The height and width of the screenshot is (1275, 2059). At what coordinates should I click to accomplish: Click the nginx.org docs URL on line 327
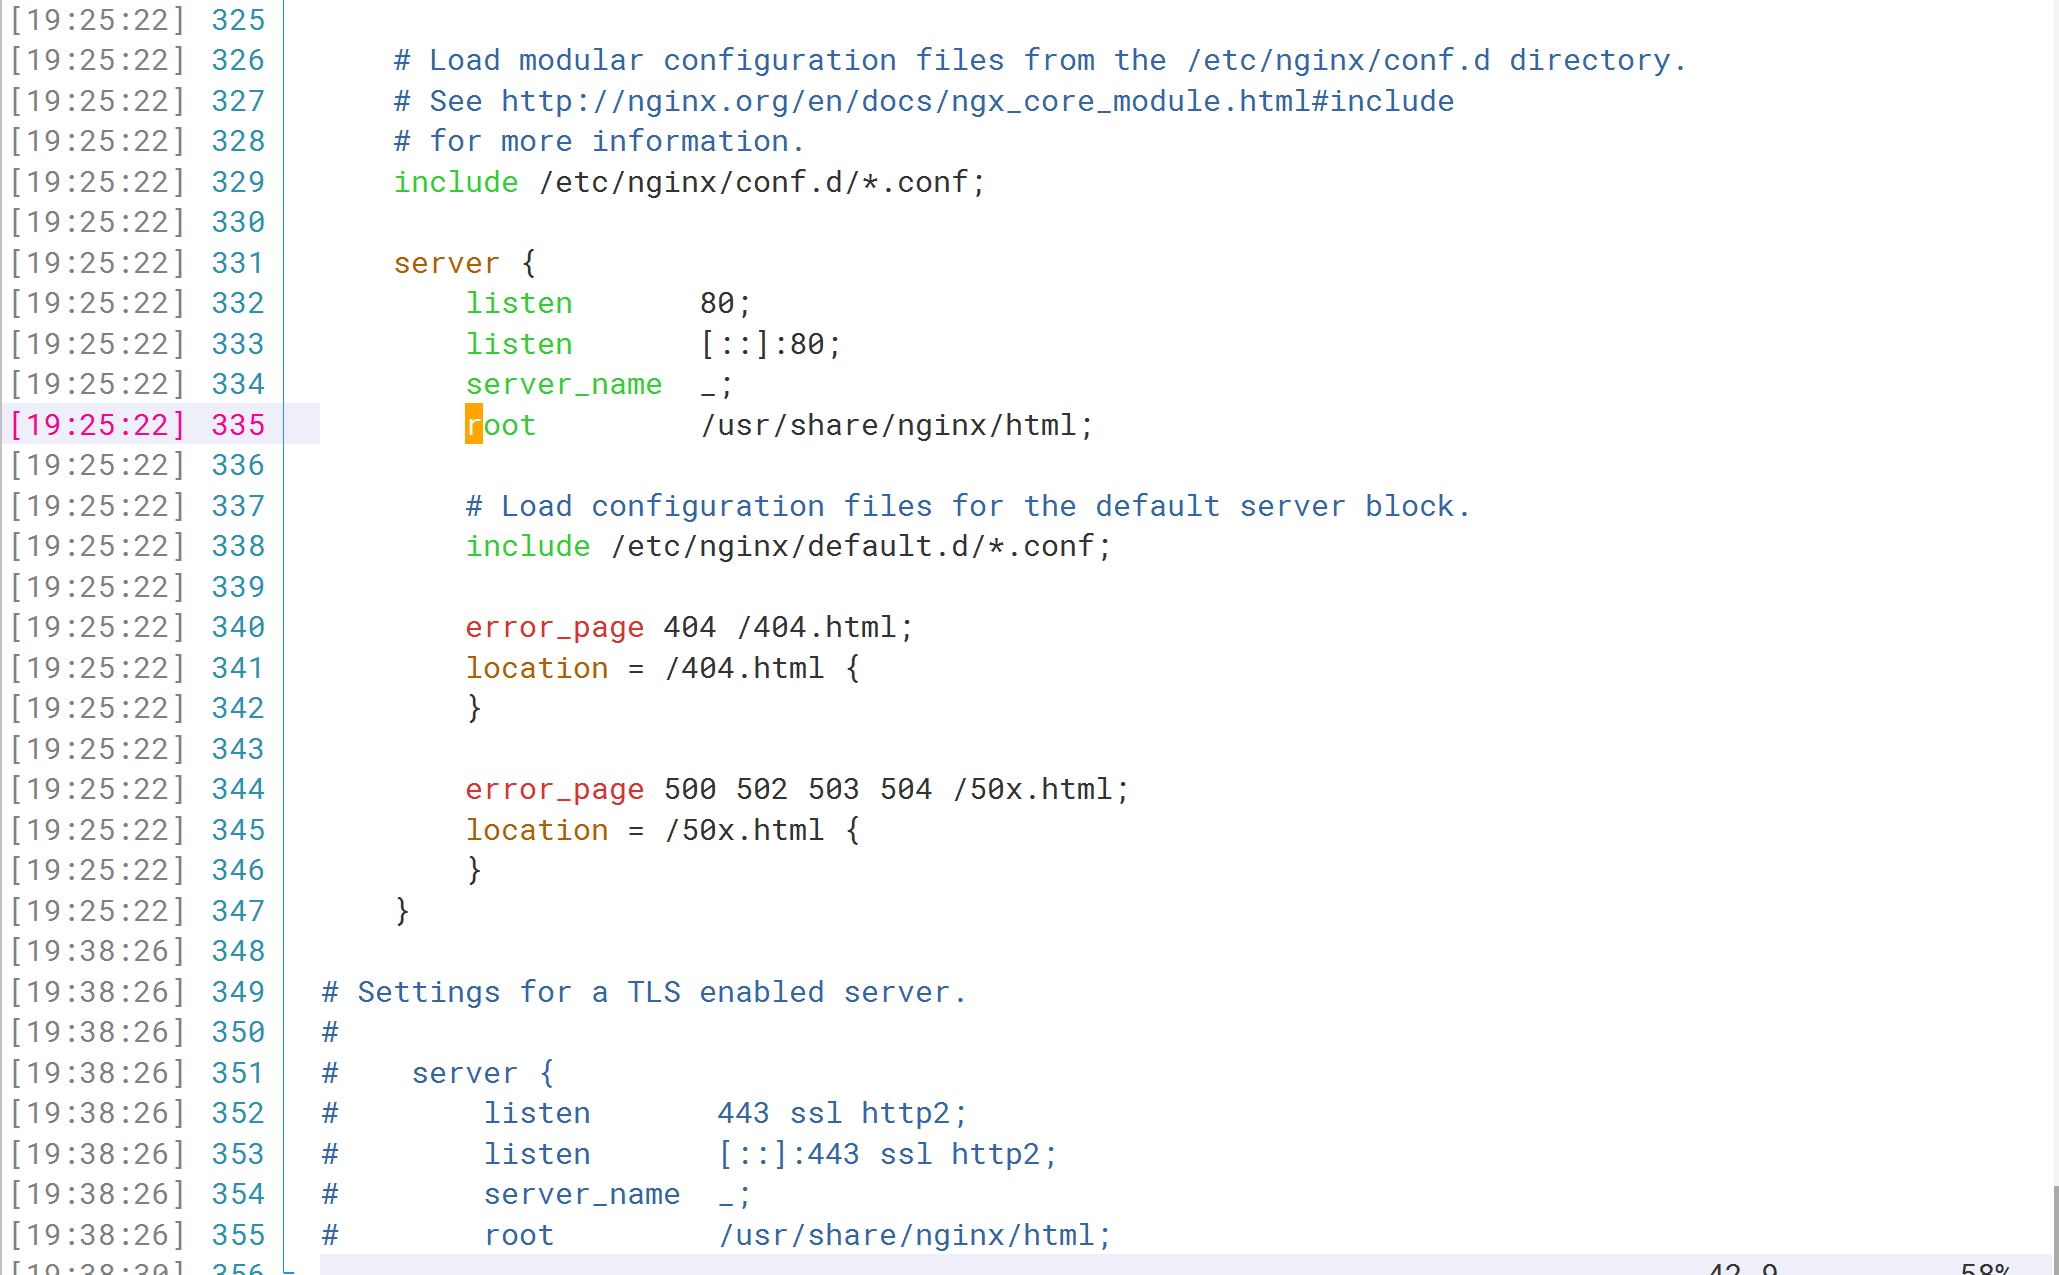tap(977, 101)
